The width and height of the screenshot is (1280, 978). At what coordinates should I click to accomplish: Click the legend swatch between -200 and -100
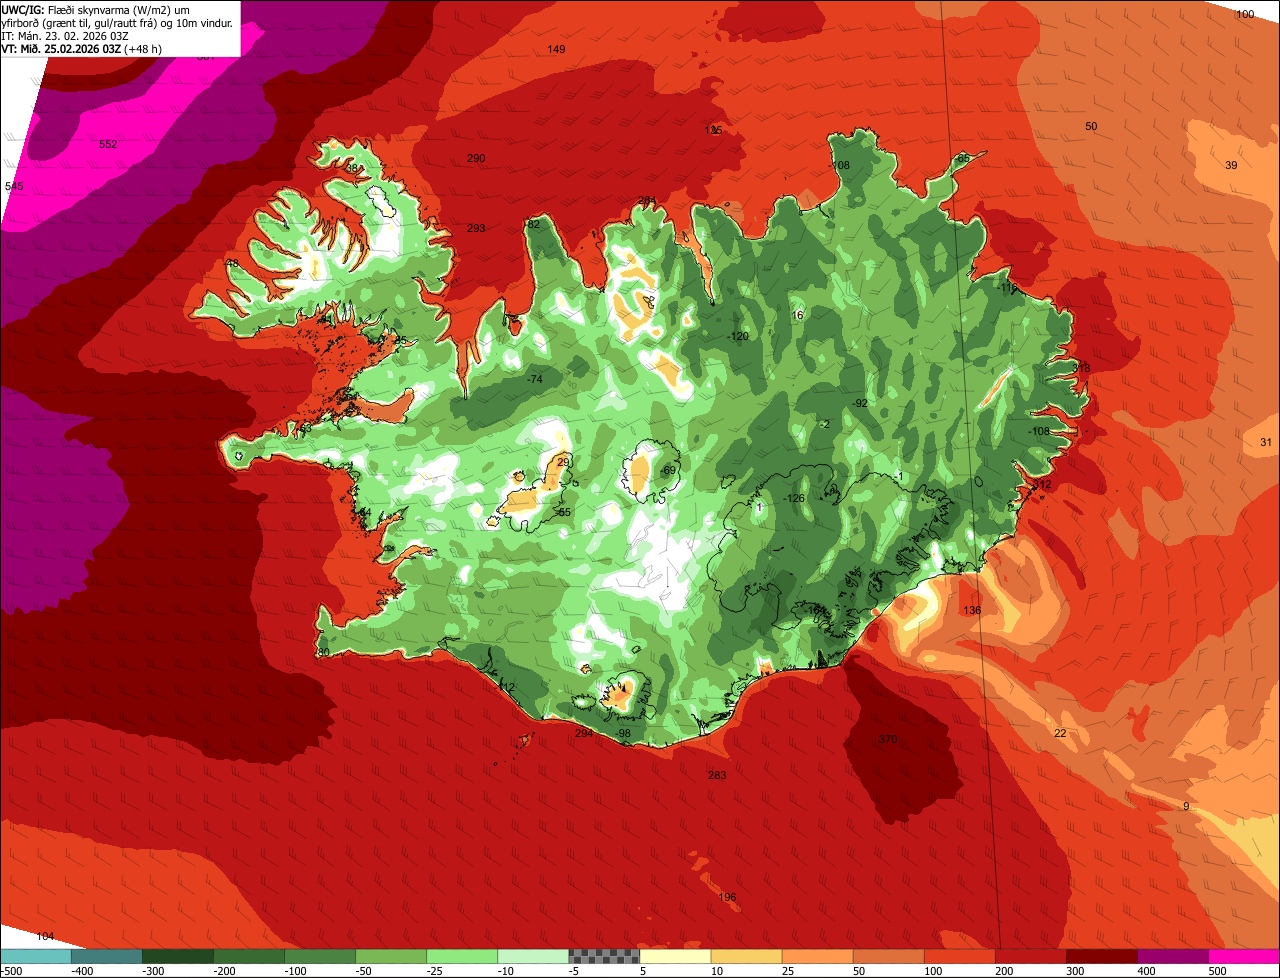(x=249, y=956)
